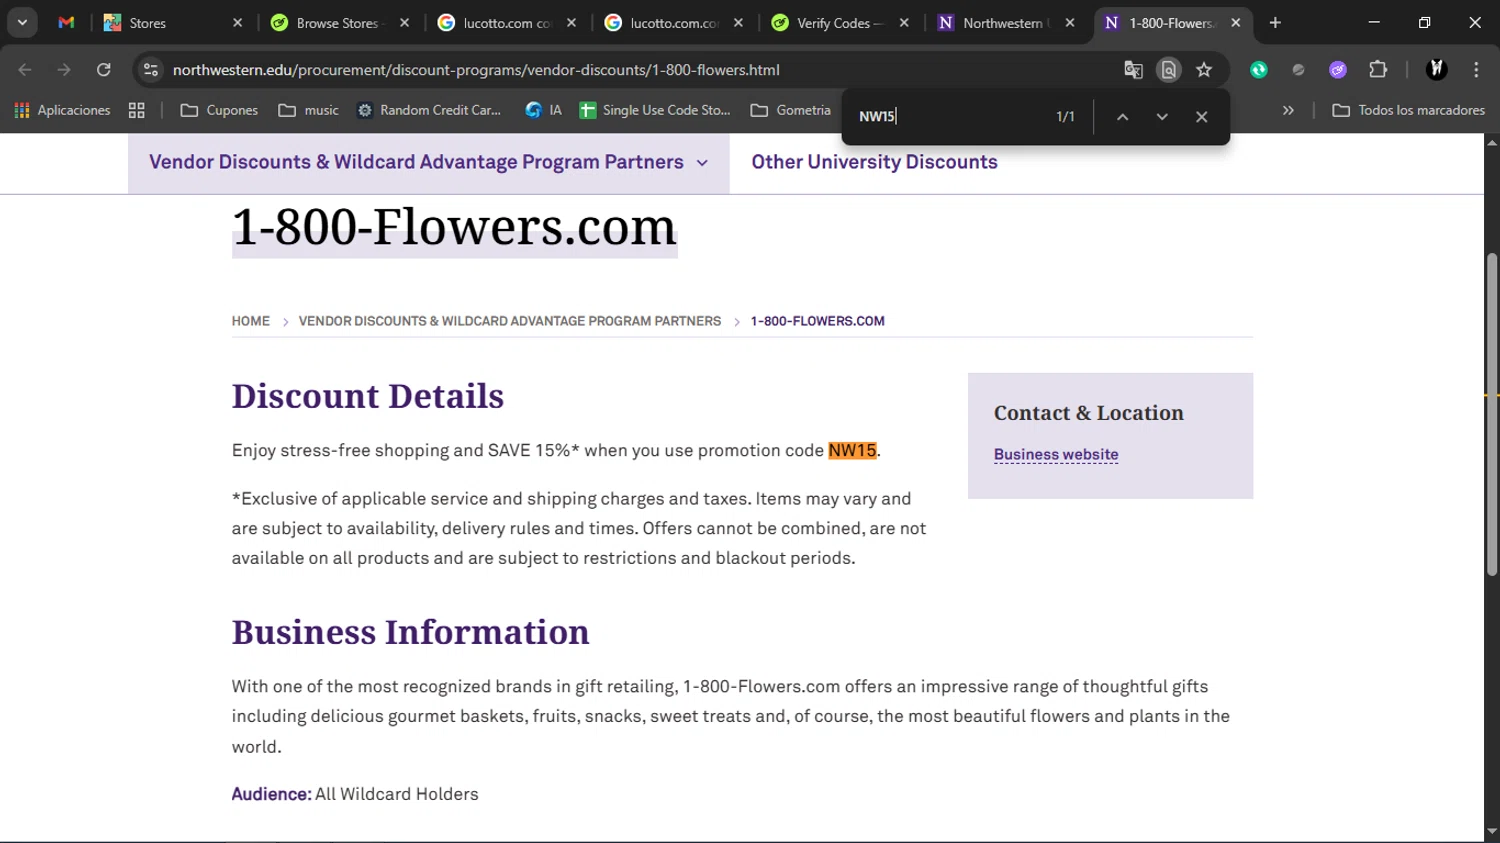The image size is (1500, 843).
Task: Show more bookmarks chevron
Action: click(1288, 110)
